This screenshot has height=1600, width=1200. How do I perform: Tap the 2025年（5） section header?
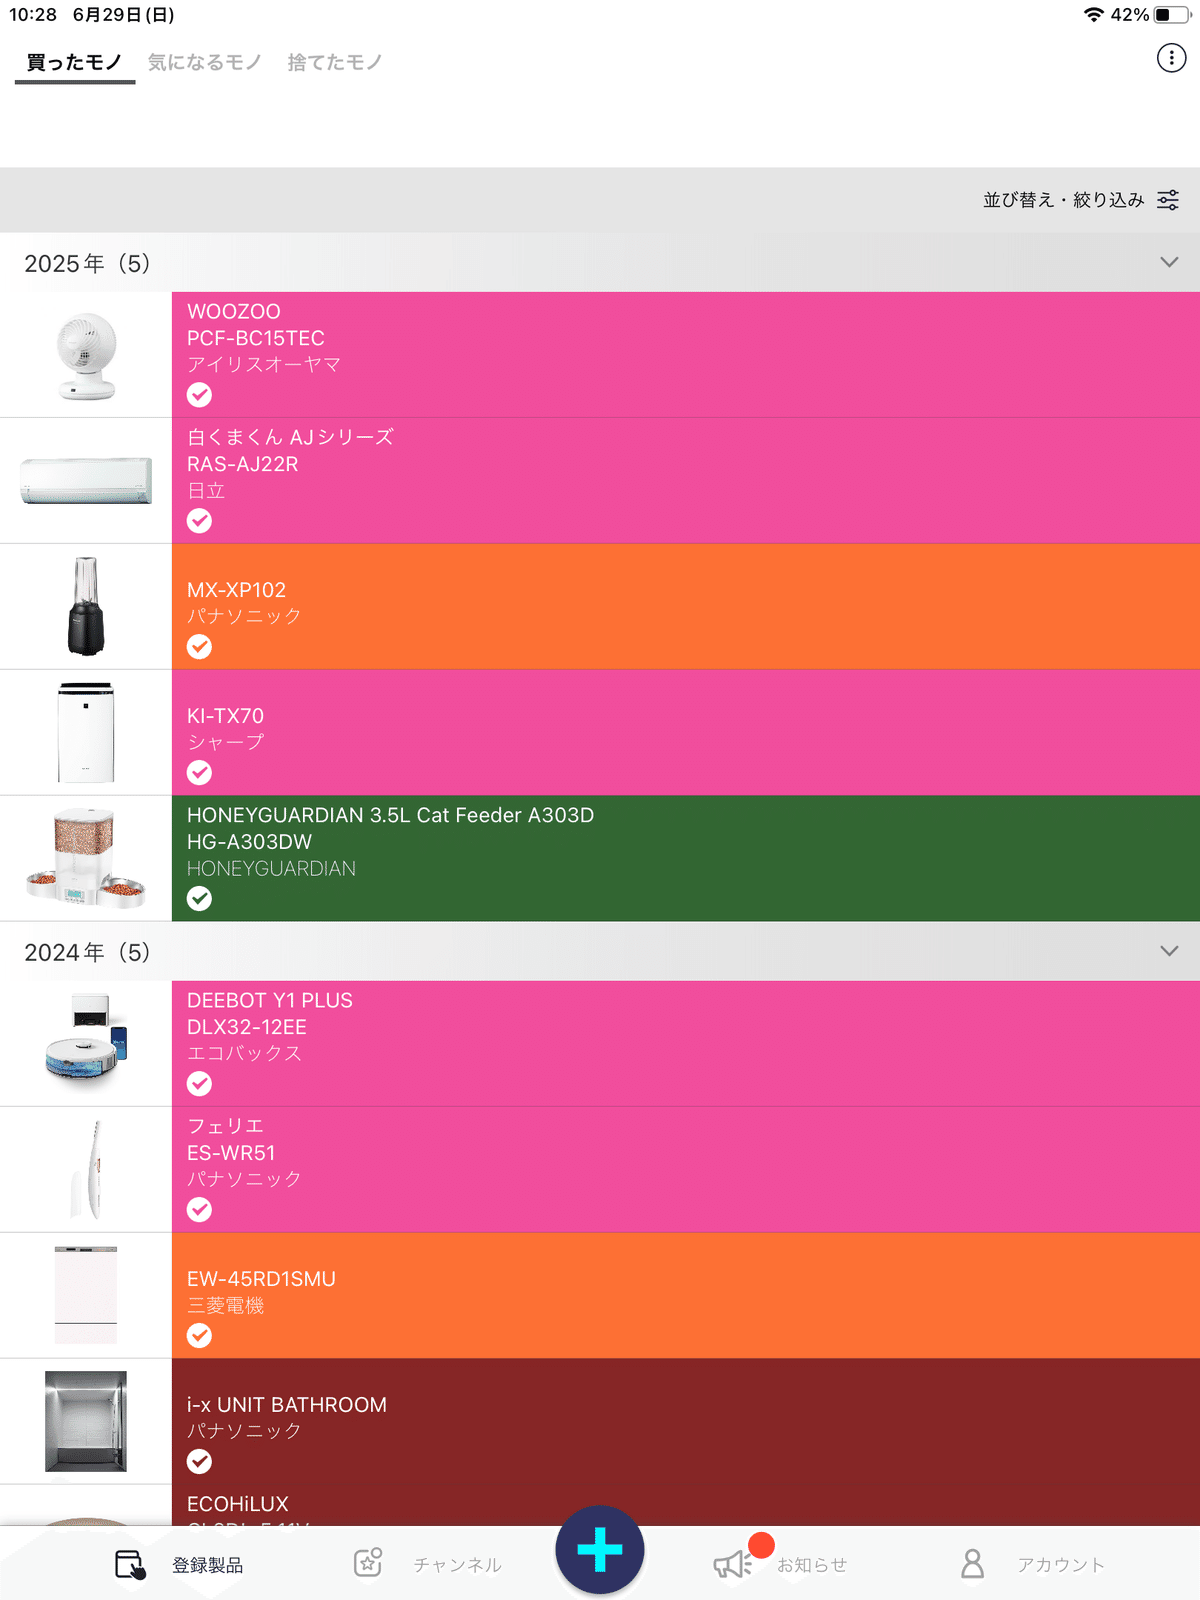(600, 263)
